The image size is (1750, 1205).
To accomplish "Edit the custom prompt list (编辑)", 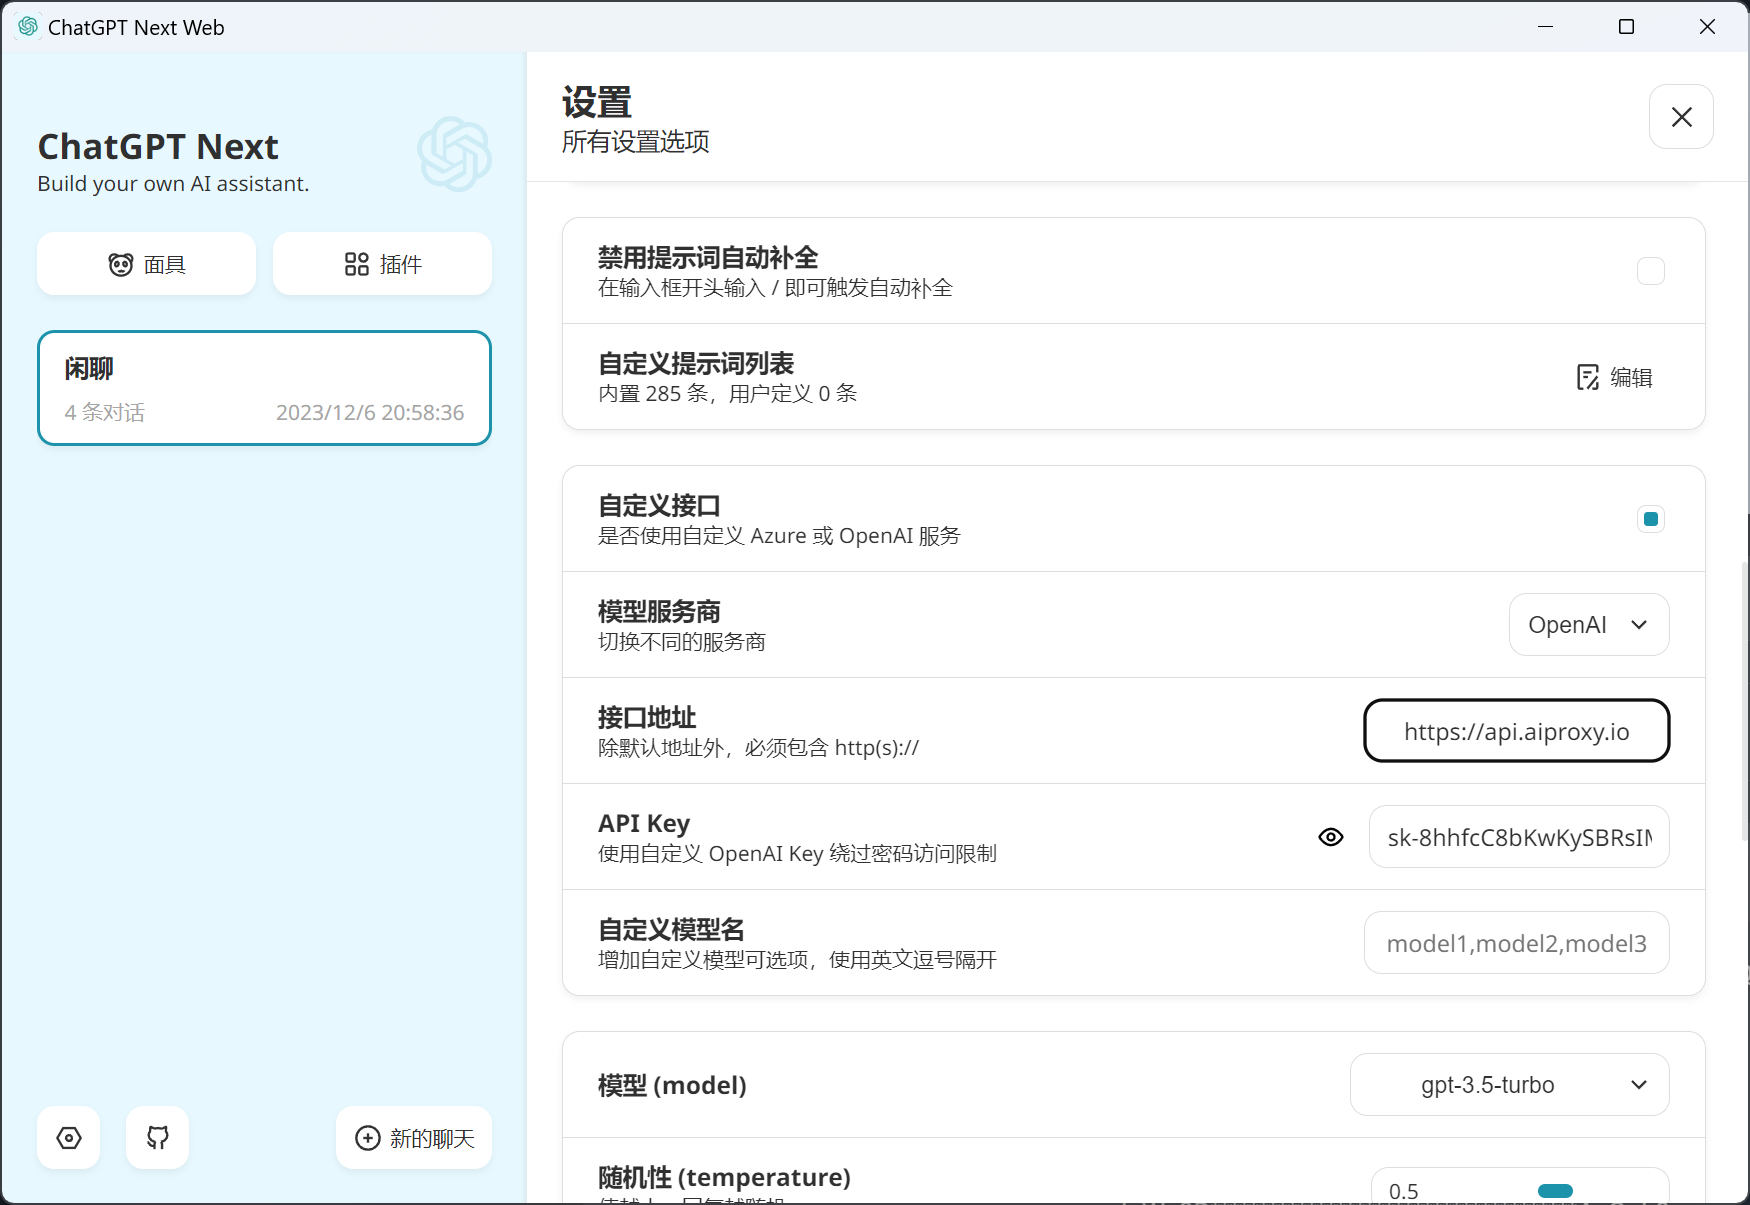I will [1614, 377].
